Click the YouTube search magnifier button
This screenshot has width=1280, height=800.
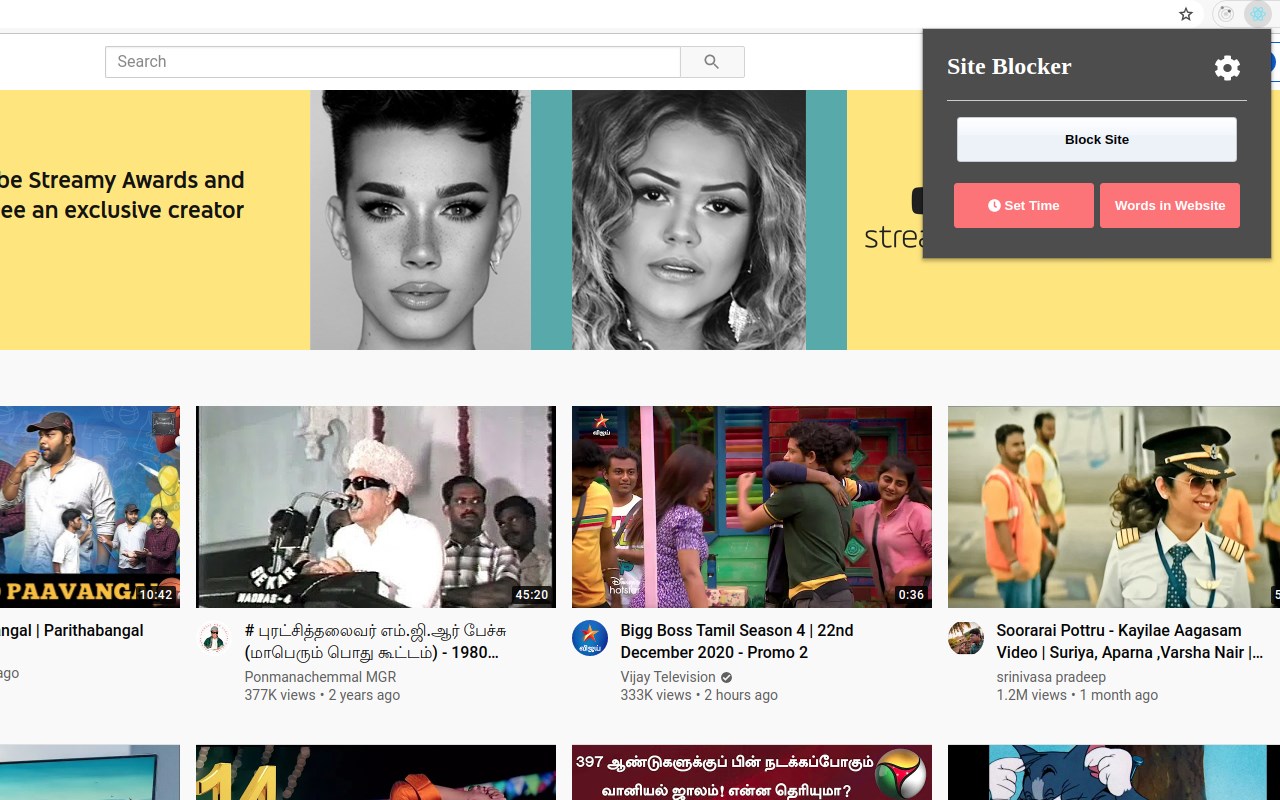[712, 62]
